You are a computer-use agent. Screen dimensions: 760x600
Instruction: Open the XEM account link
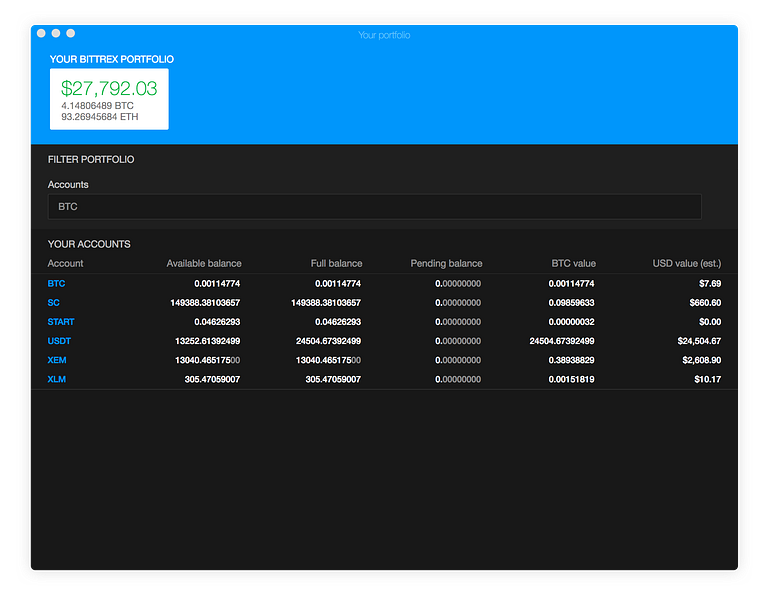(57, 360)
